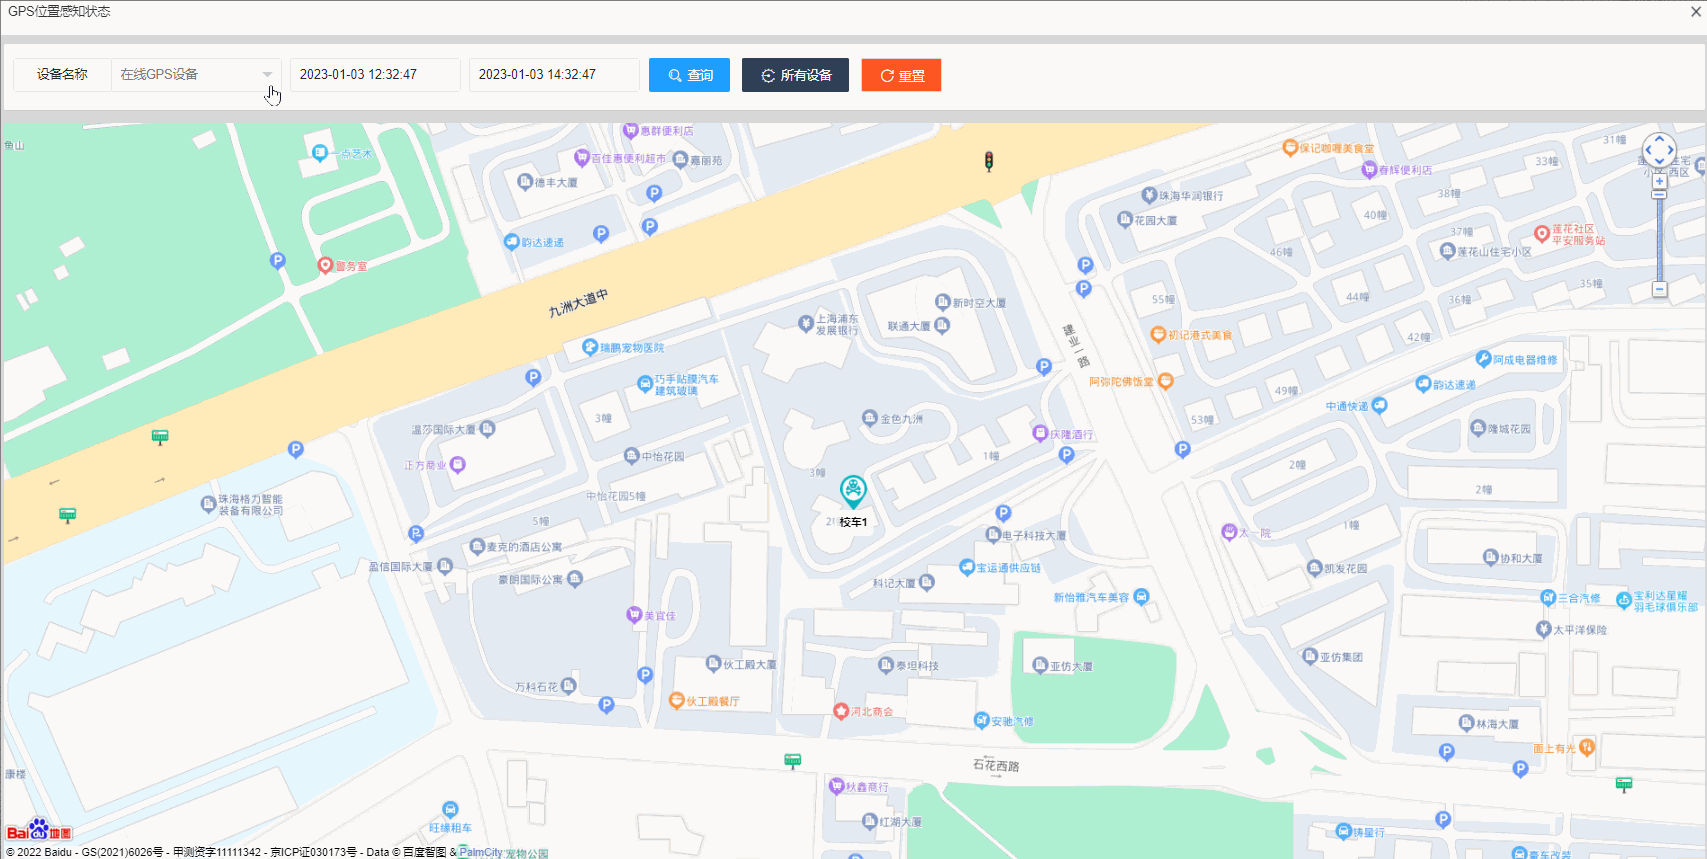The image size is (1707, 859).
Task: Click the 所有设备 button
Action: (795, 75)
